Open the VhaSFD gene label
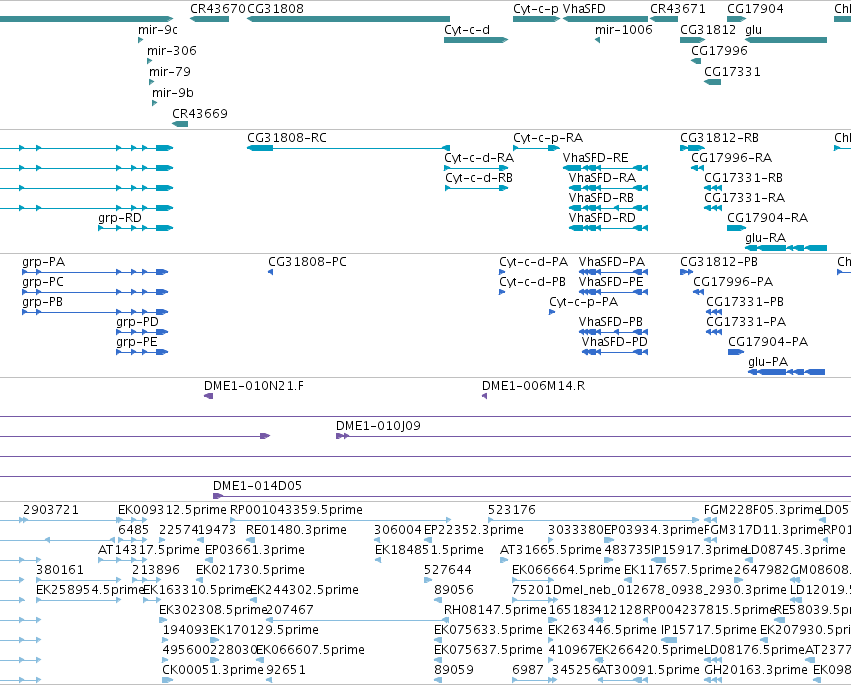Screen dimensions: 851x685 tap(584, 9)
